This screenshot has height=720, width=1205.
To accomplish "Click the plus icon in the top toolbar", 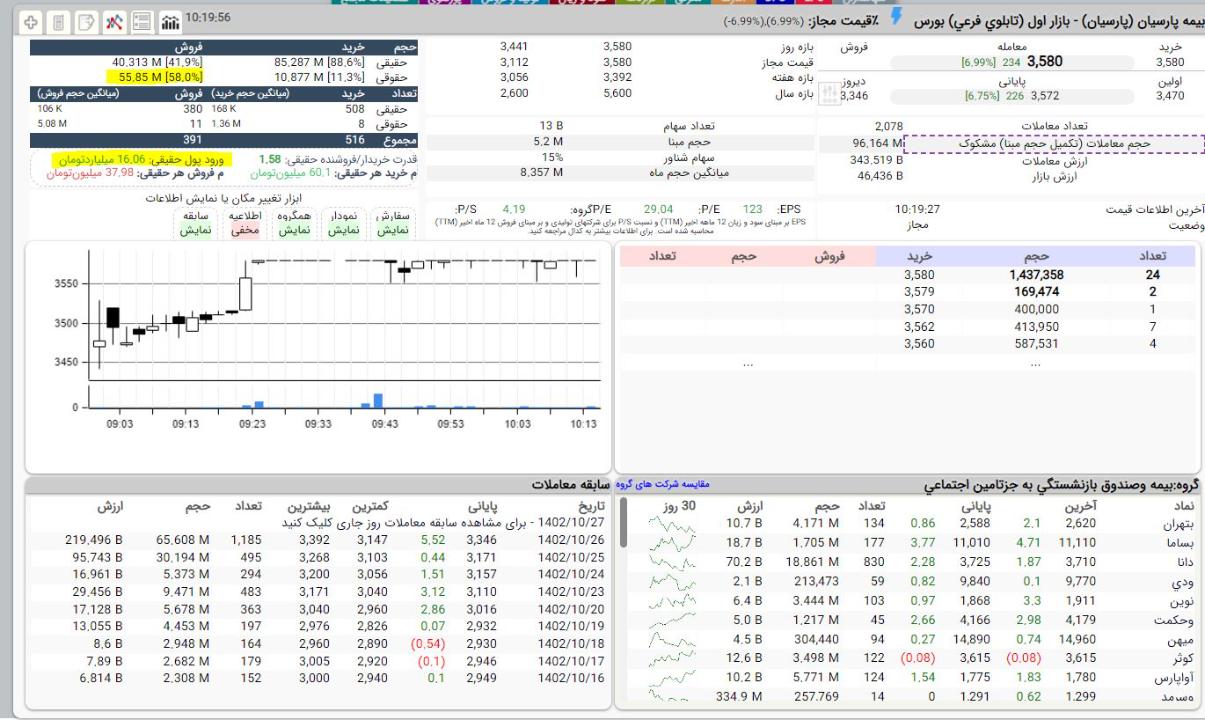I will click(x=32, y=21).
